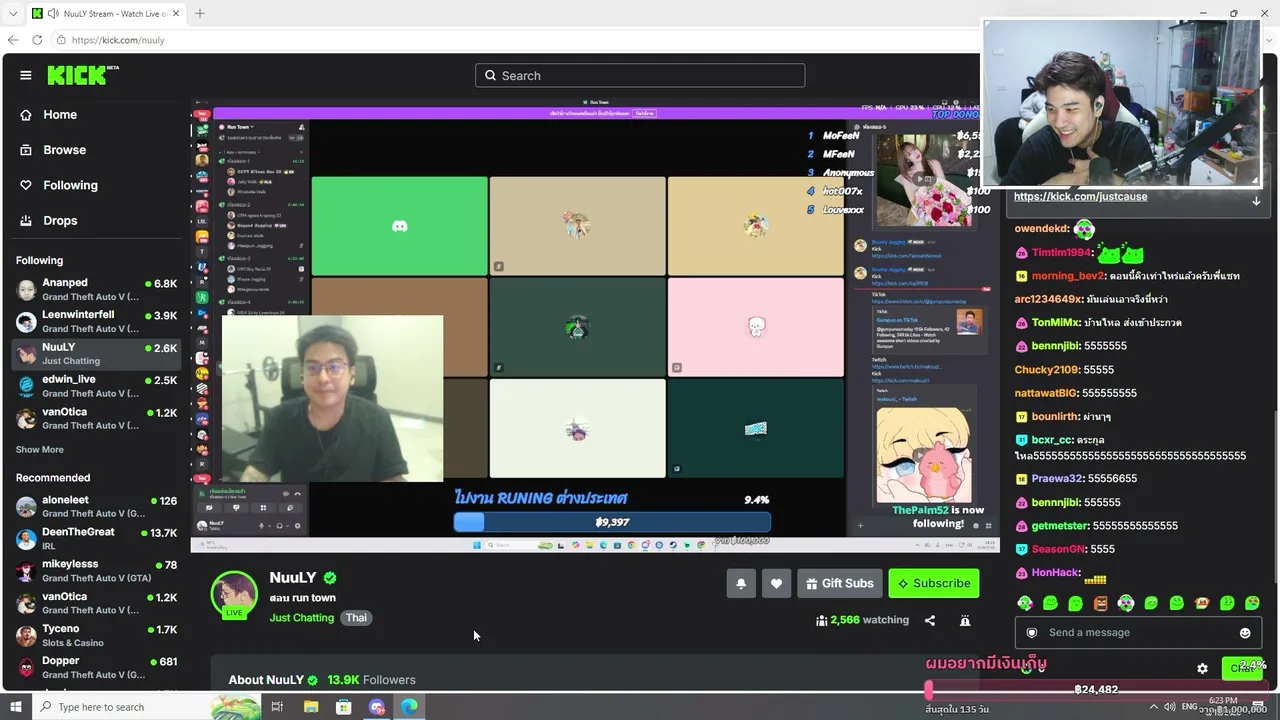Image resolution: width=1280 pixels, height=720 pixels.
Task: Close the NuuLY Stream browser tab
Action: point(174,14)
